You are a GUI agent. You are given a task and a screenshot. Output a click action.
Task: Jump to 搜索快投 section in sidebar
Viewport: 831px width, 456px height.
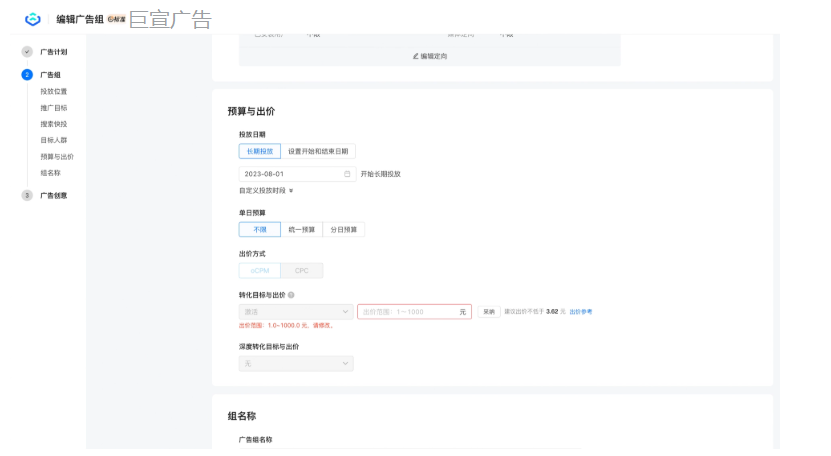54,124
